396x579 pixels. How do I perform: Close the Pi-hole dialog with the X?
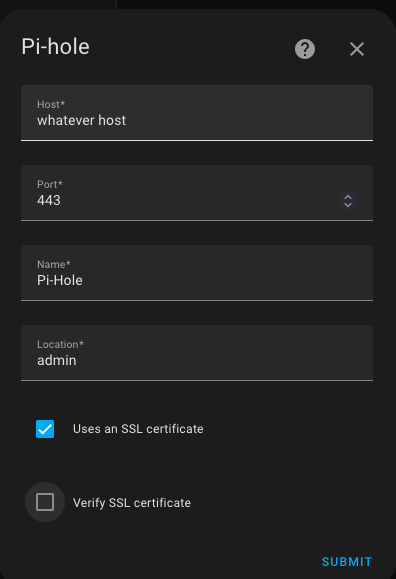[x=357, y=49]
